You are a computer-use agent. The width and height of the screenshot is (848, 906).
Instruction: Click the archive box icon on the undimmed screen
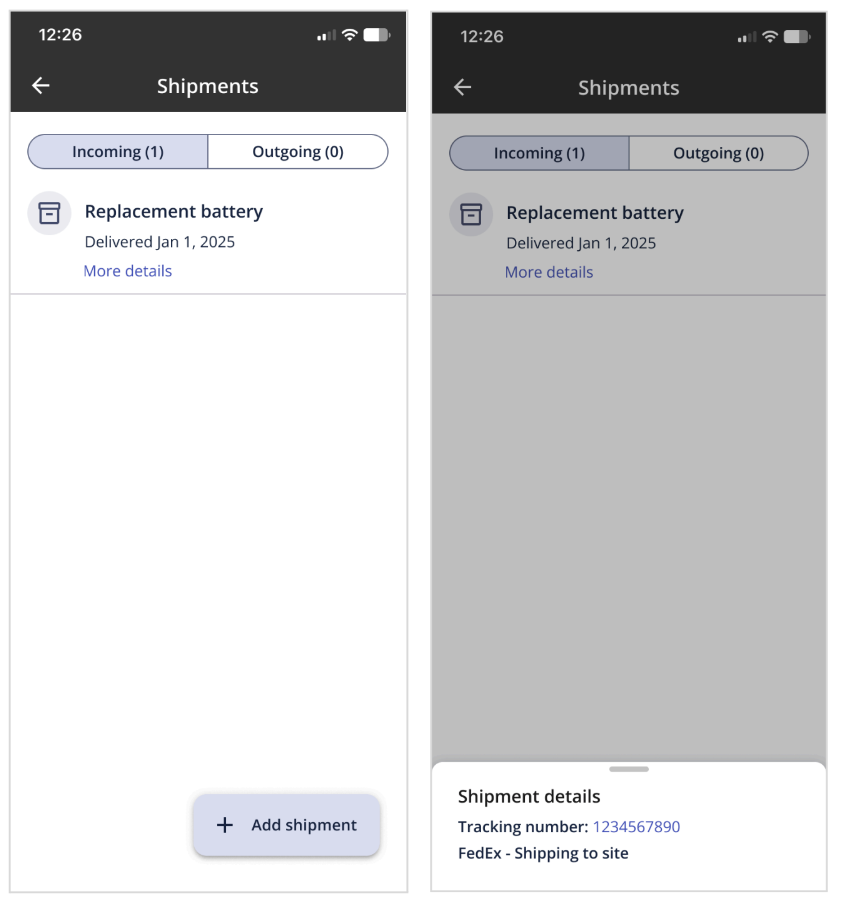pos(49,213)
